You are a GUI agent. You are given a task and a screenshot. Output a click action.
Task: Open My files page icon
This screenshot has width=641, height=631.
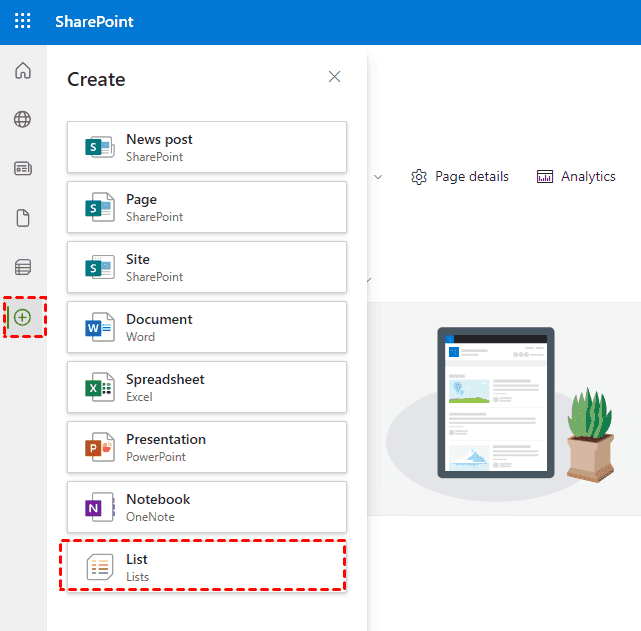[23, 218]
